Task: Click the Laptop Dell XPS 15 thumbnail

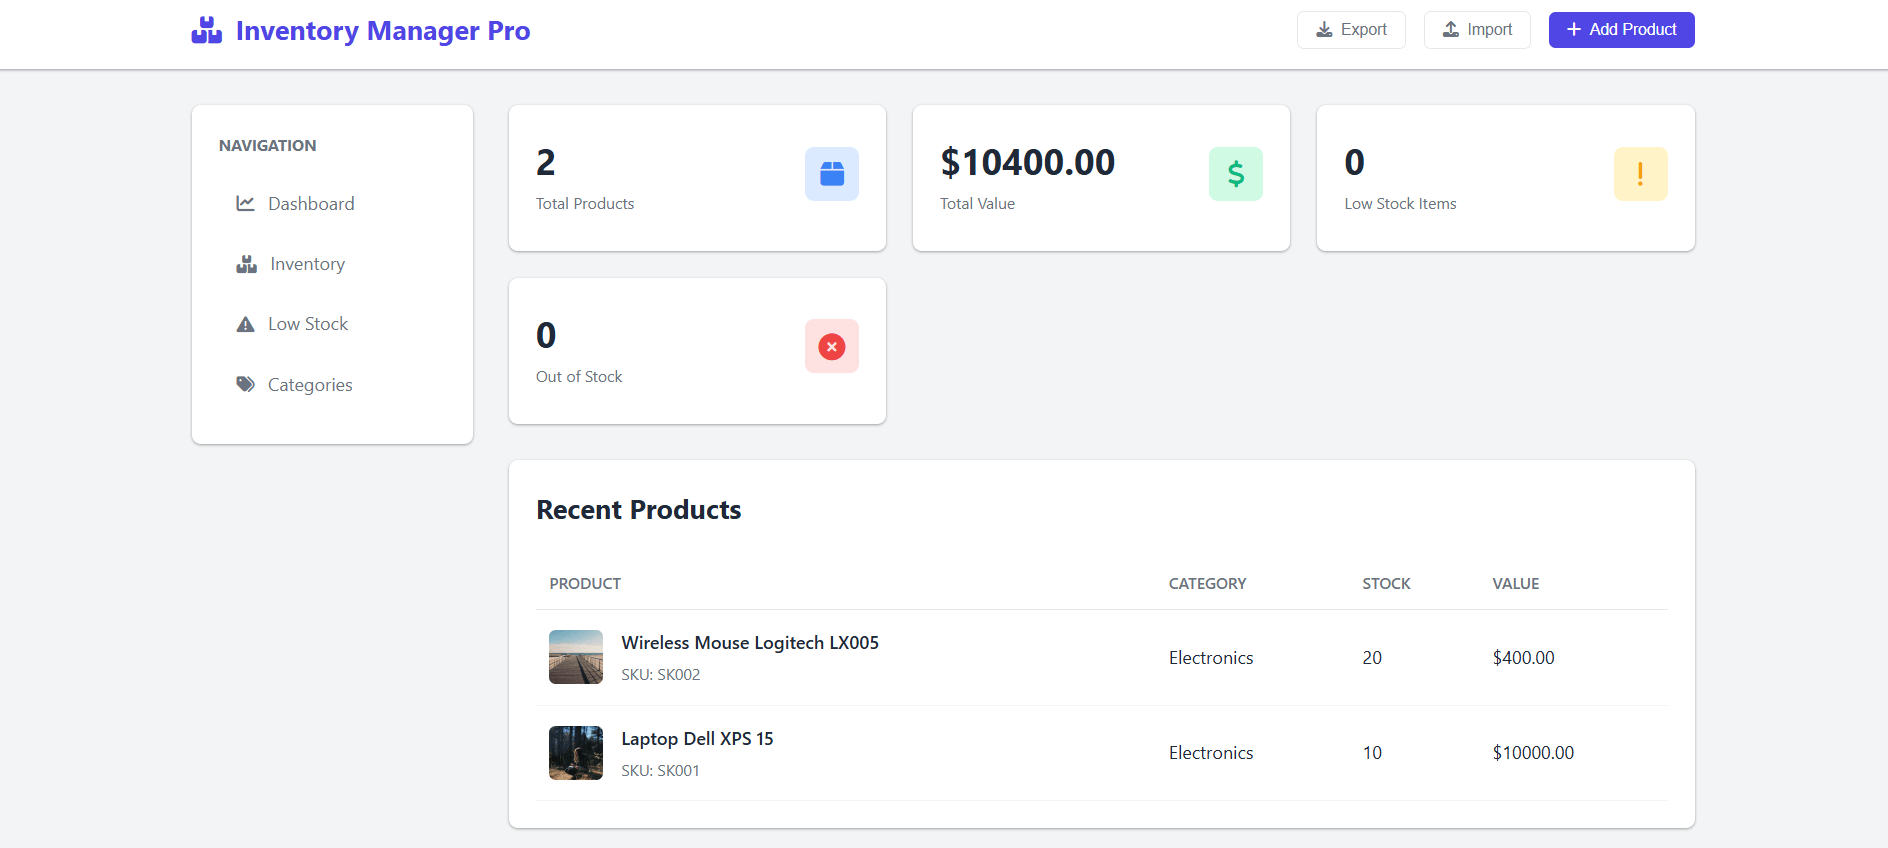Action: 576,753
